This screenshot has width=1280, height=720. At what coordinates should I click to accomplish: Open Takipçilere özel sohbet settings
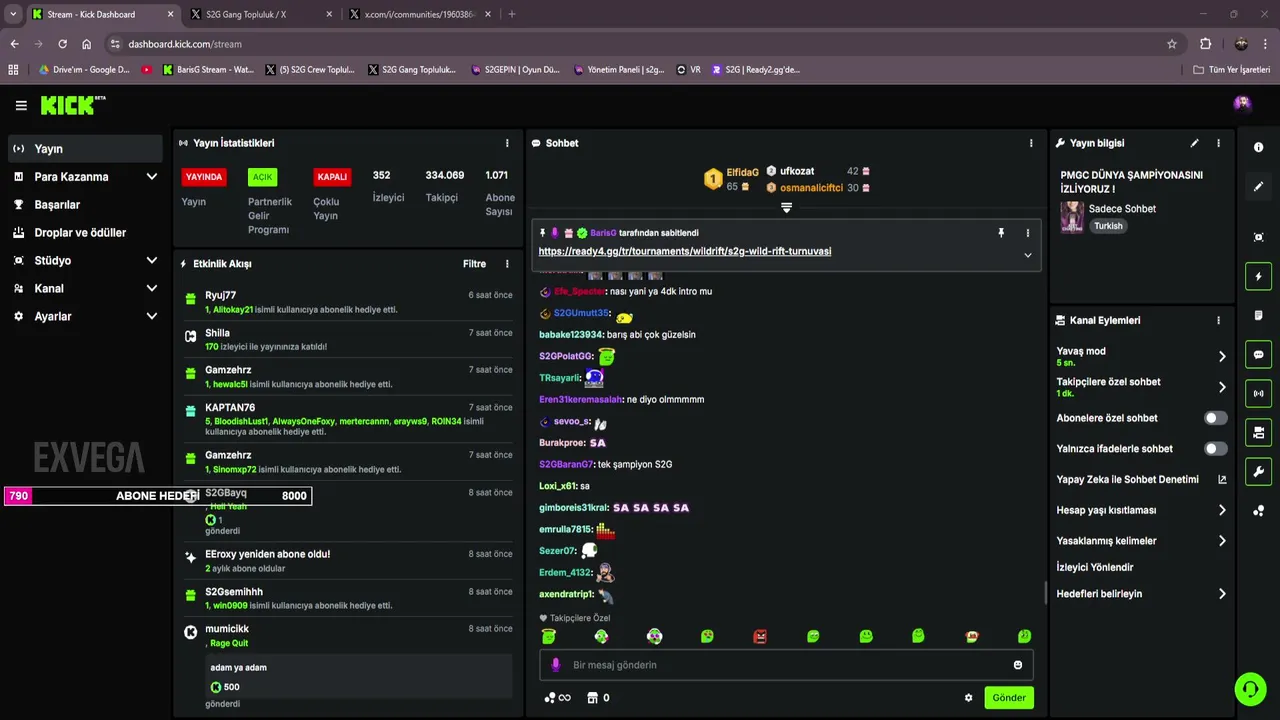click(x=1141, y=387)
